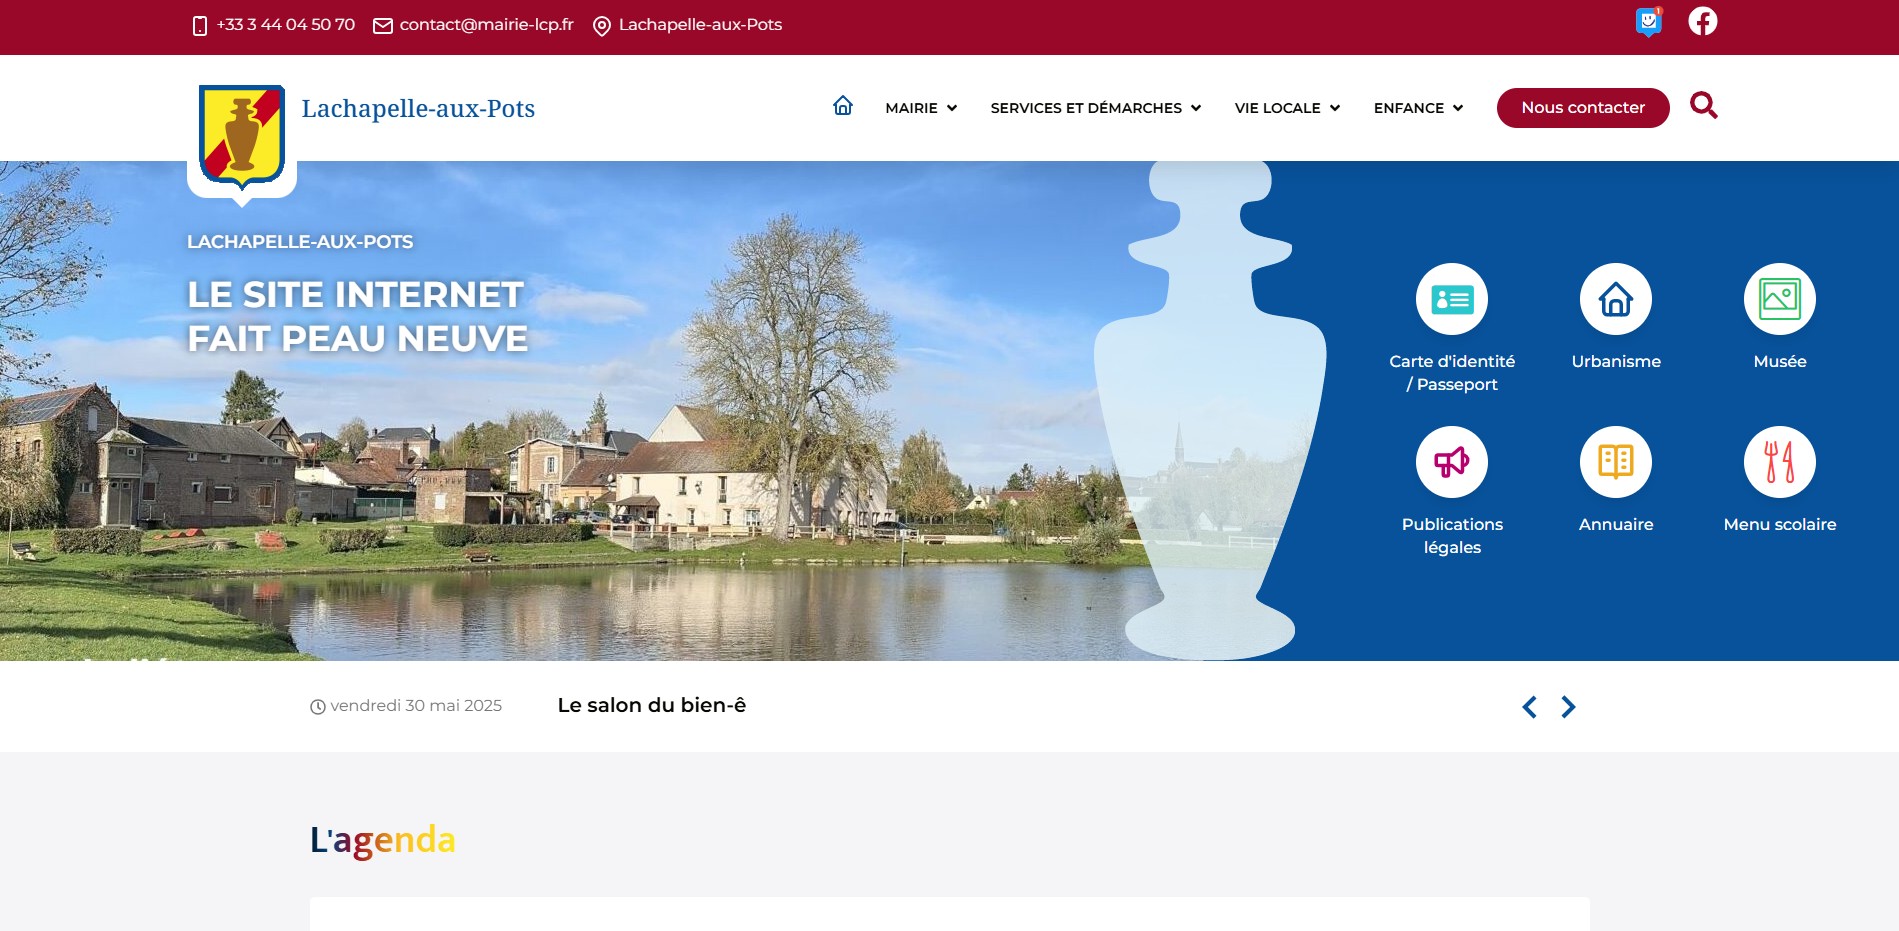
Task: Click the Nous contacter button
Action: pyautogui.click(x=1583, y=108)
